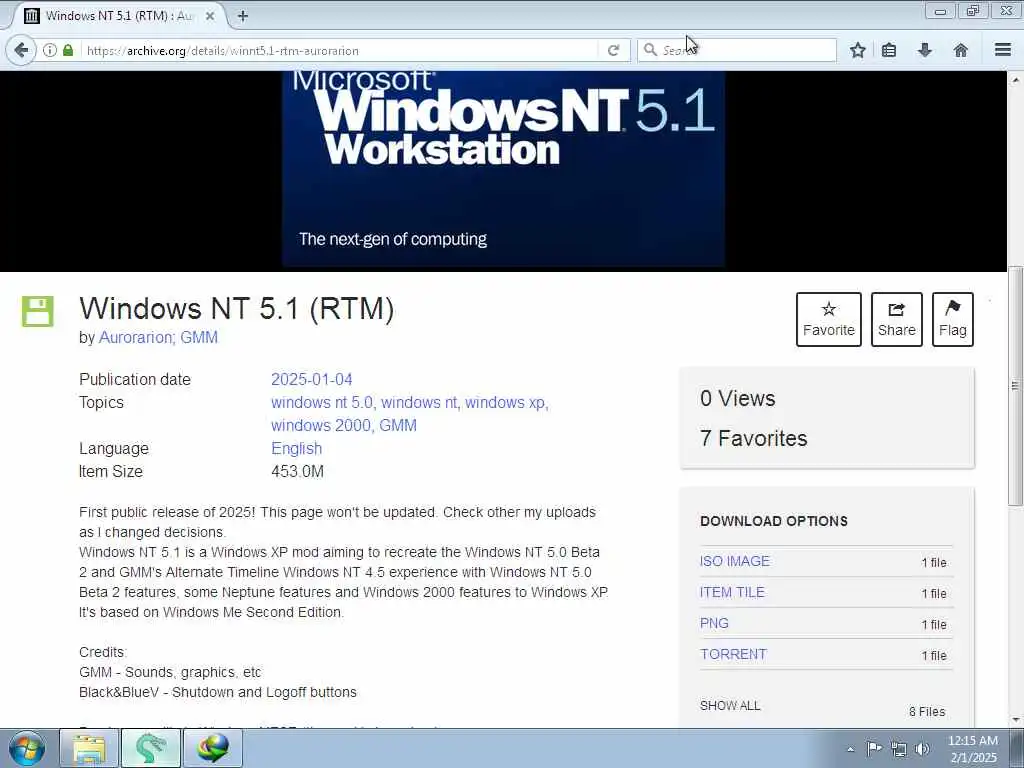Viewport: 1024px width, 768px height.
Task: Open the windows nt 5.0 topic link
Action: click(x=323, y=403)
